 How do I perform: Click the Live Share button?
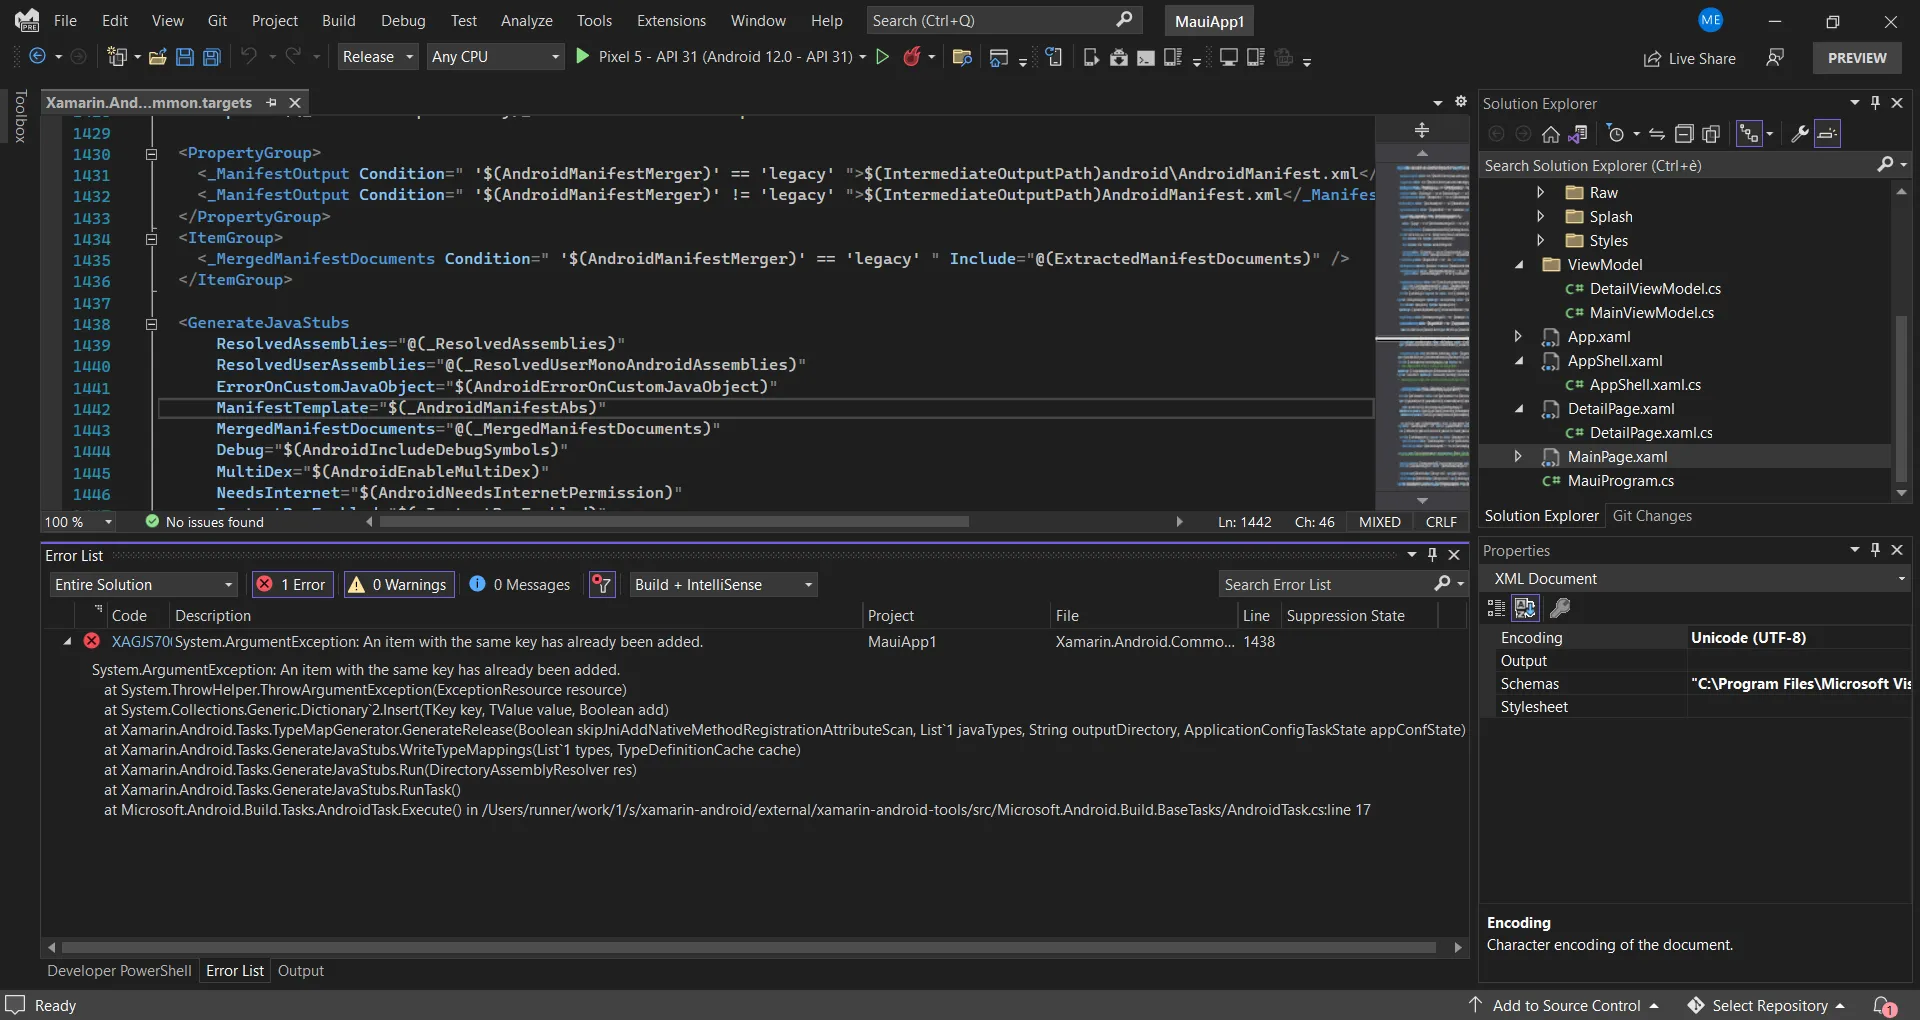(1690, 59)
